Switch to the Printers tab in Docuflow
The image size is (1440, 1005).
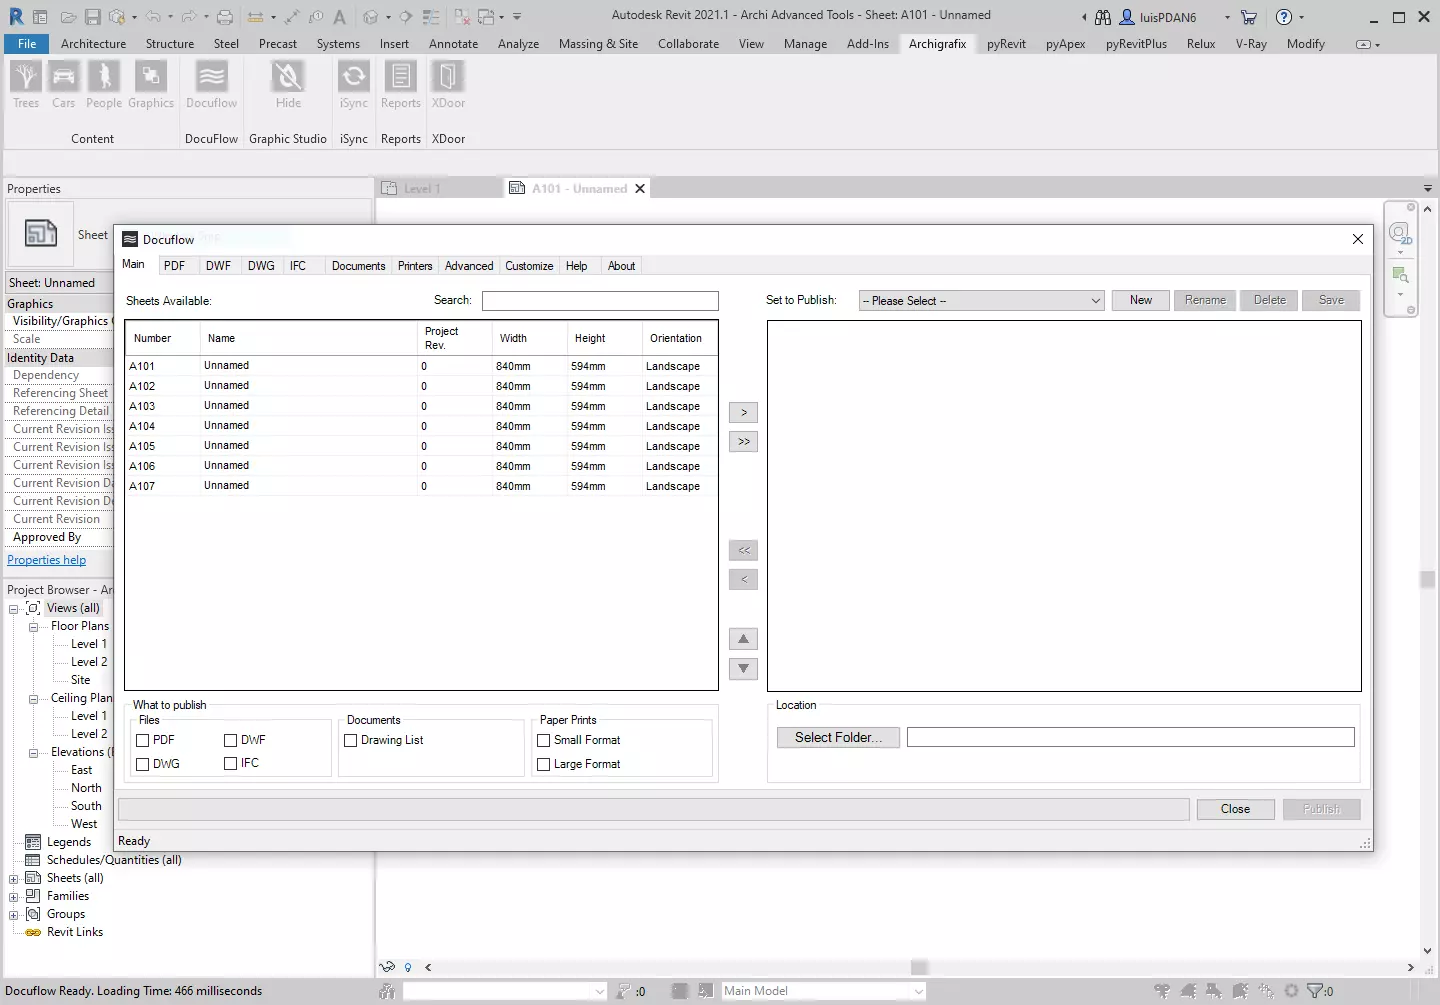point(415,266)
